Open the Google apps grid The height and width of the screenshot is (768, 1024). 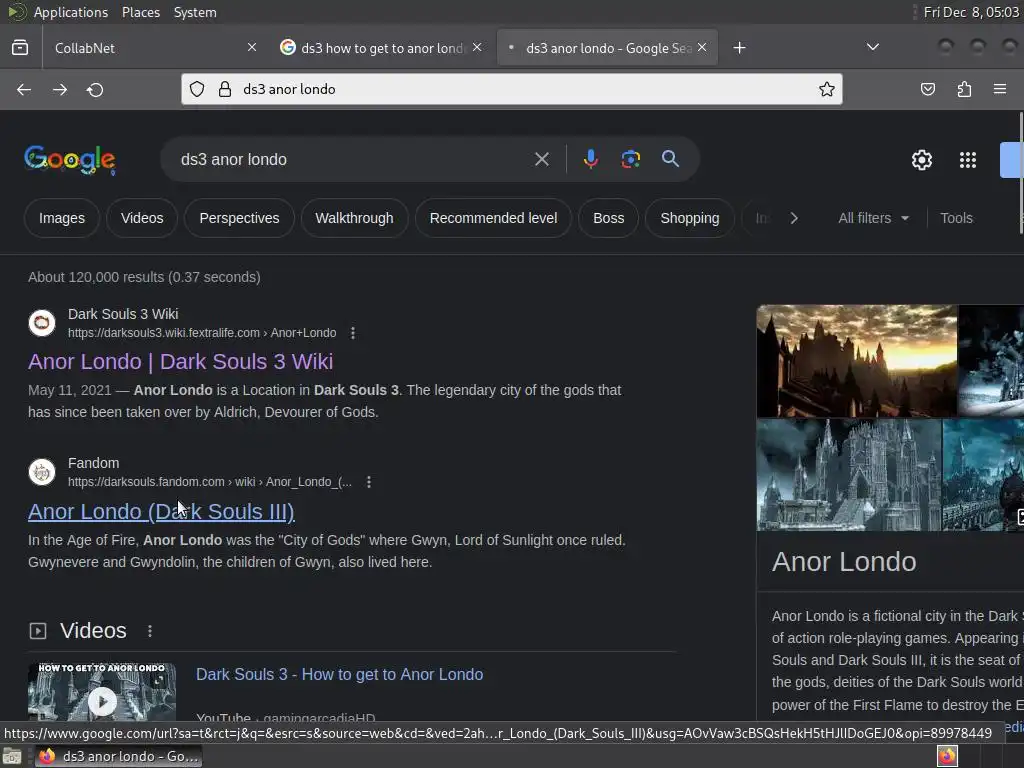[968, 160]
